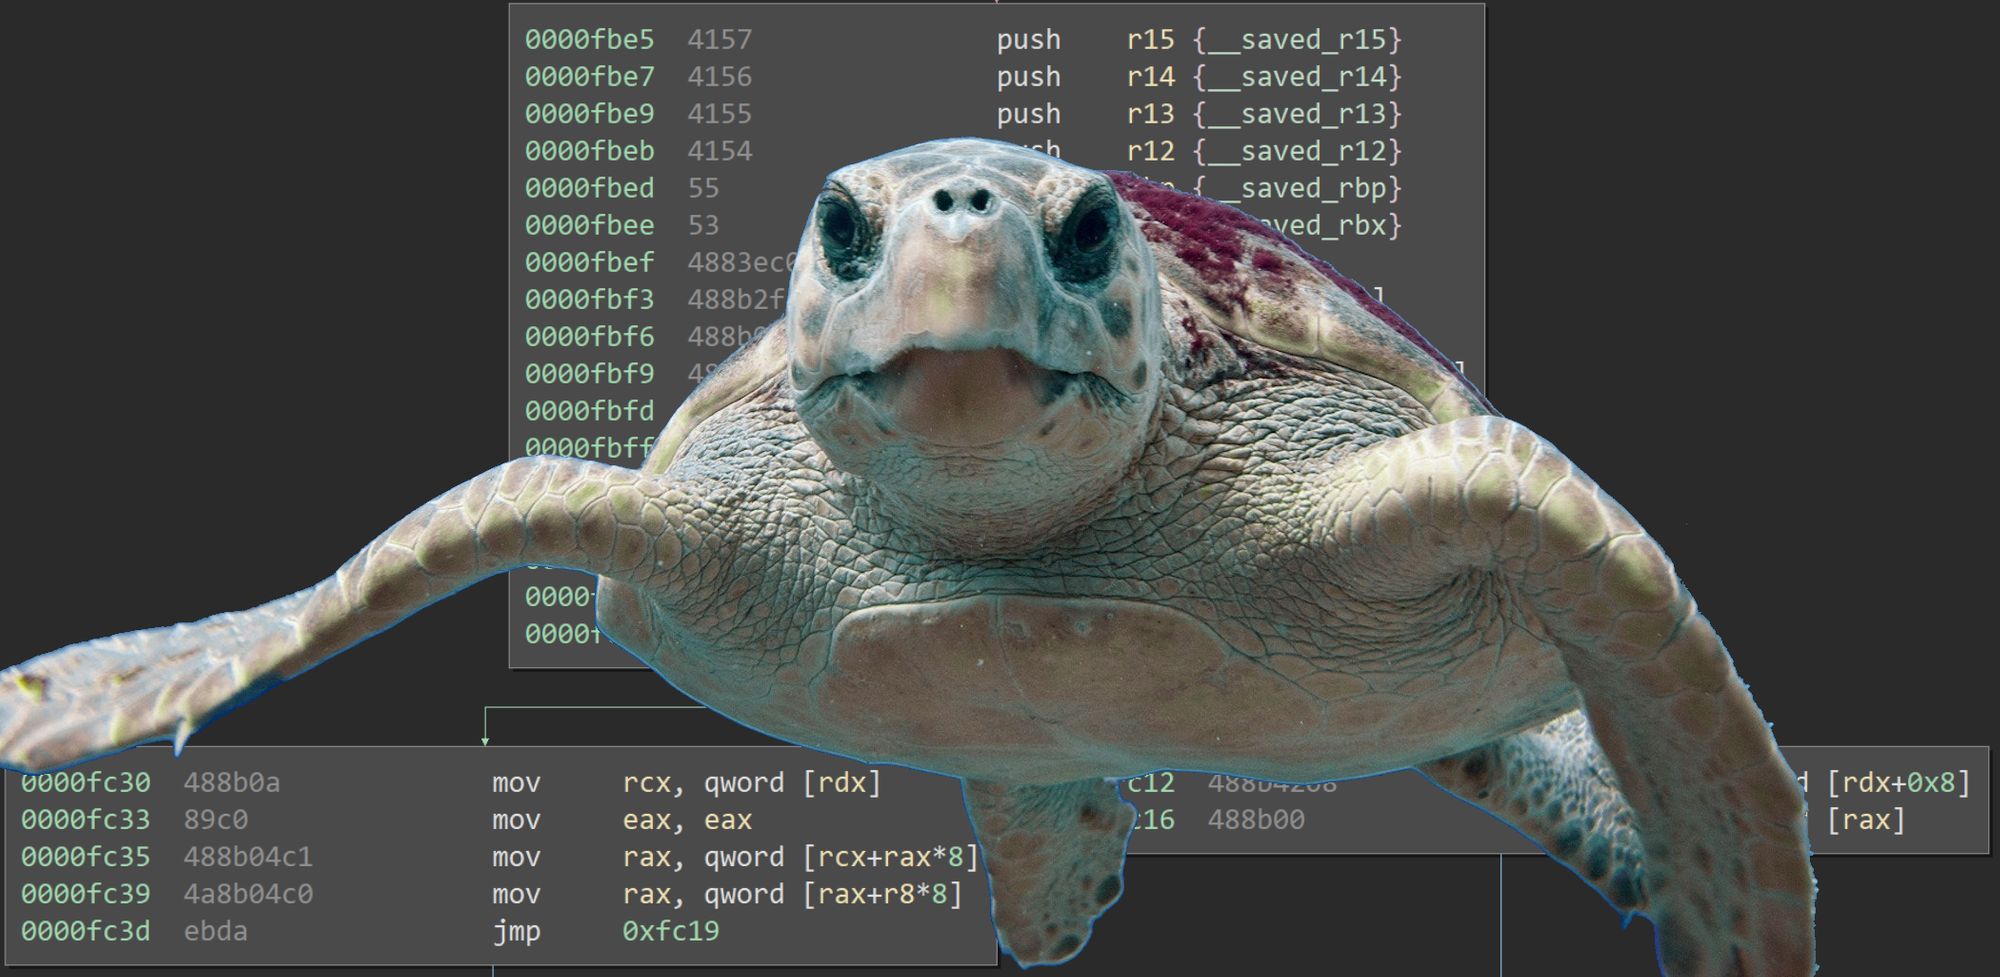Click opcode bytes 488b0a
Screen dimensions: 2000x977
(232, 783)
